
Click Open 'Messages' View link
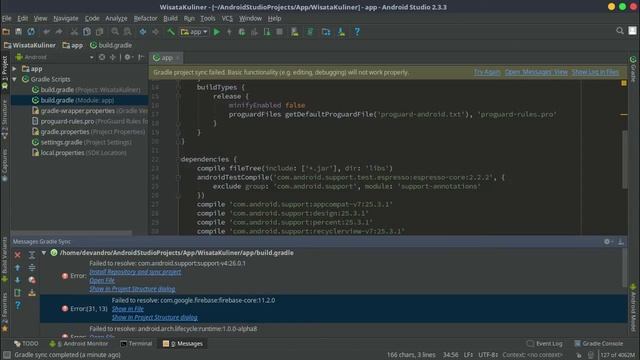point(536,72)
